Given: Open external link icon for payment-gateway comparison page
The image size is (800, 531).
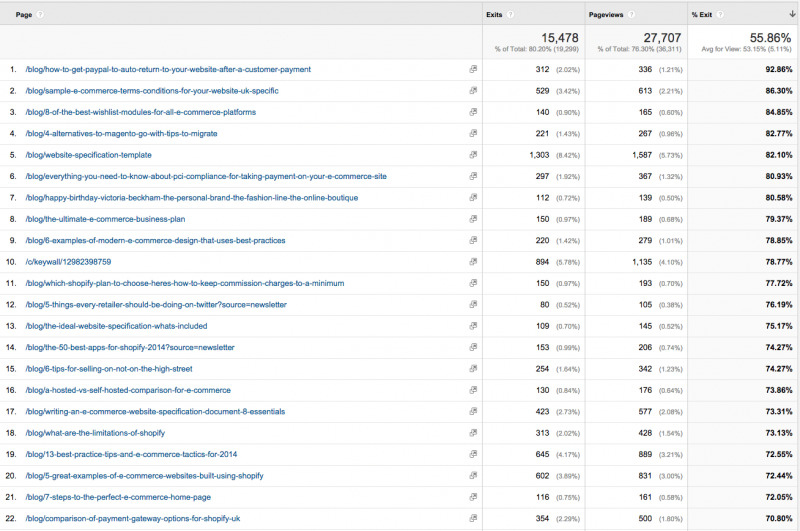Looking at the screenshot, I should click(473, 518).
